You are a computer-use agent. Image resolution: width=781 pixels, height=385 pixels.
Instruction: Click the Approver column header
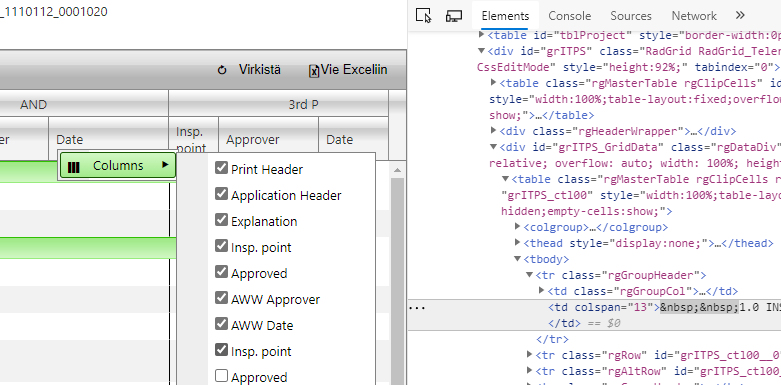[268, 139]
